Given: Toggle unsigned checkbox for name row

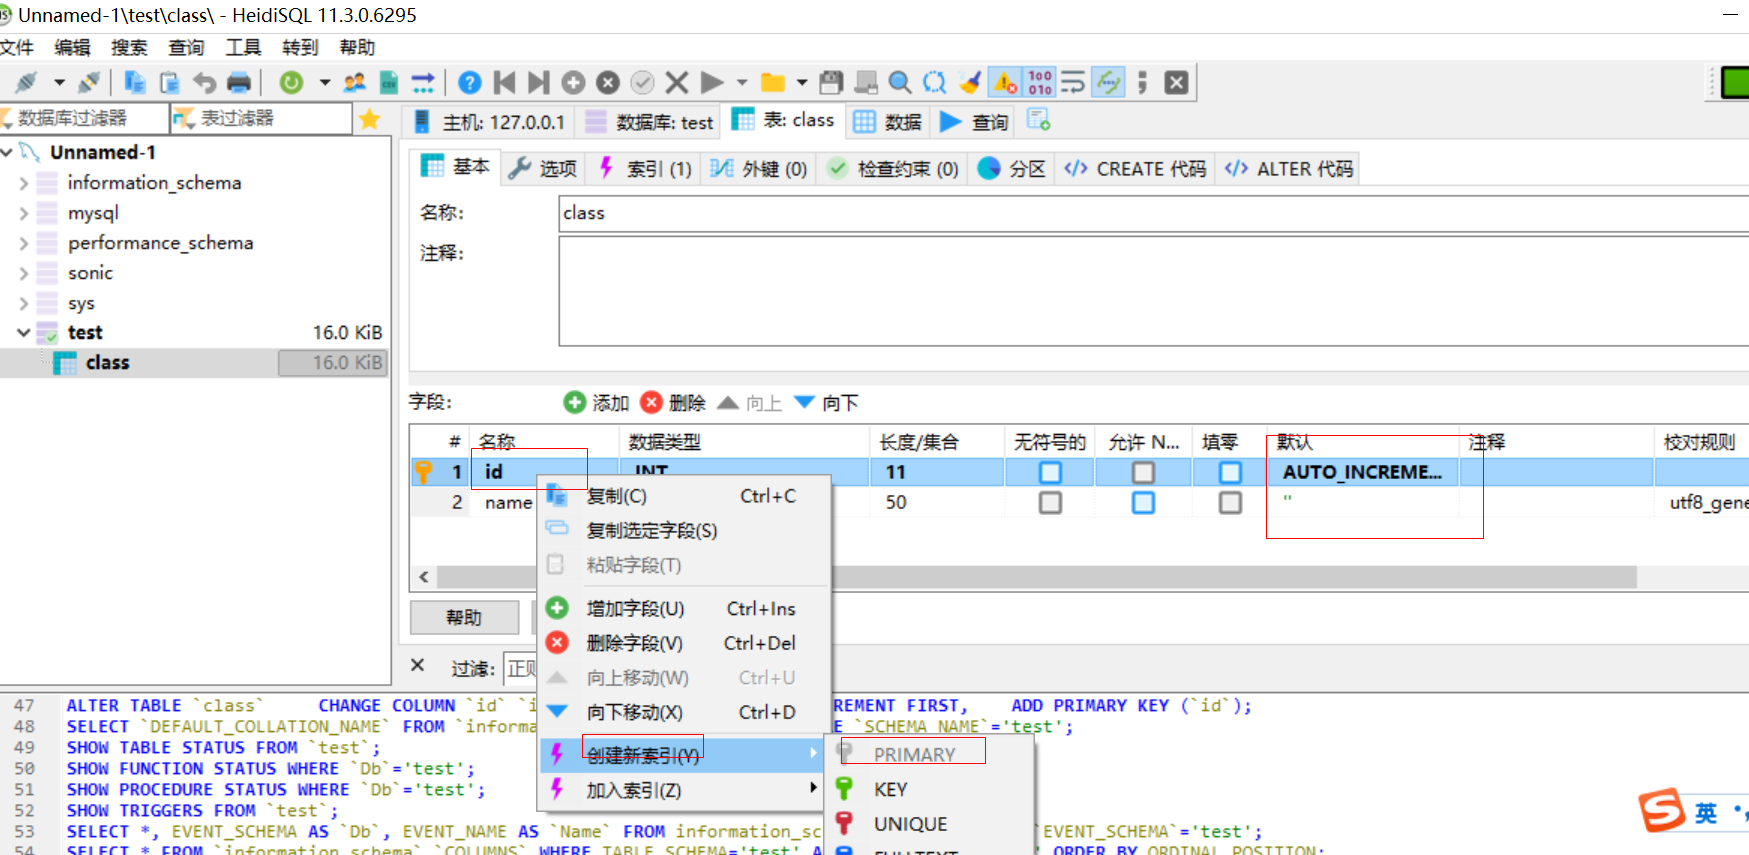Looking at the screenshot, I should 1050,502.
